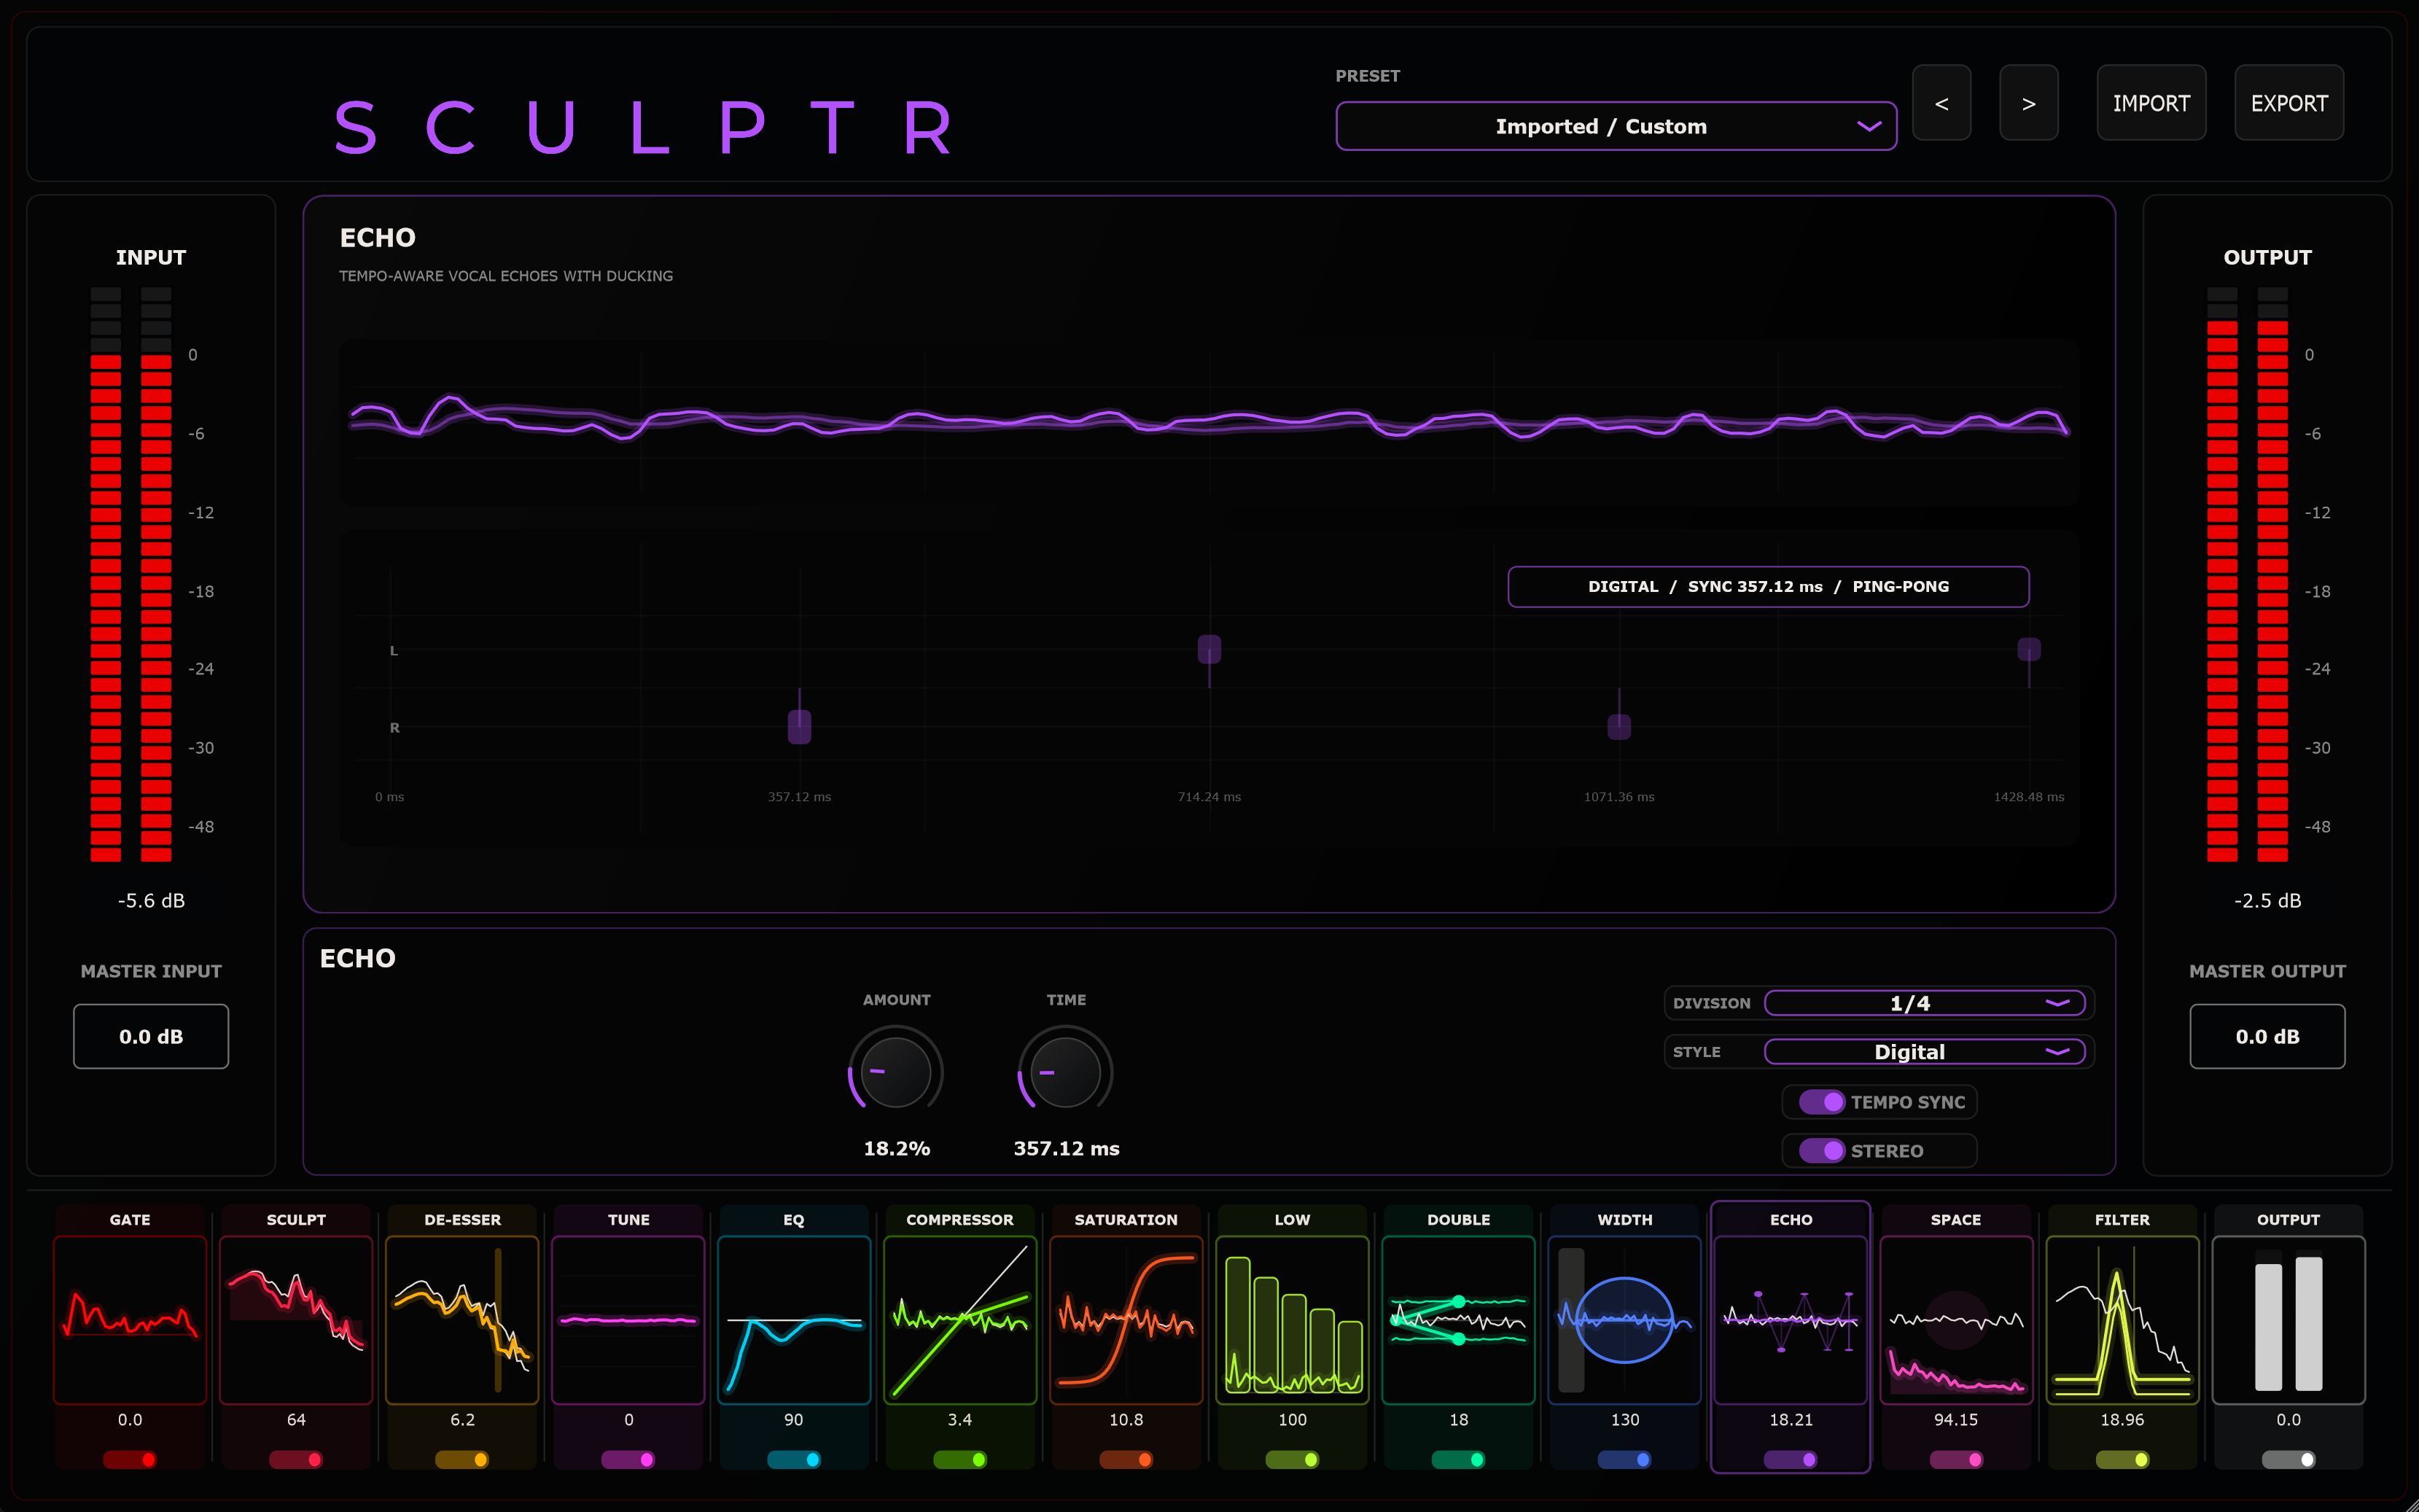Open the Gate module thumbnail
2419x1512 pixels.
coord(130,1320)
